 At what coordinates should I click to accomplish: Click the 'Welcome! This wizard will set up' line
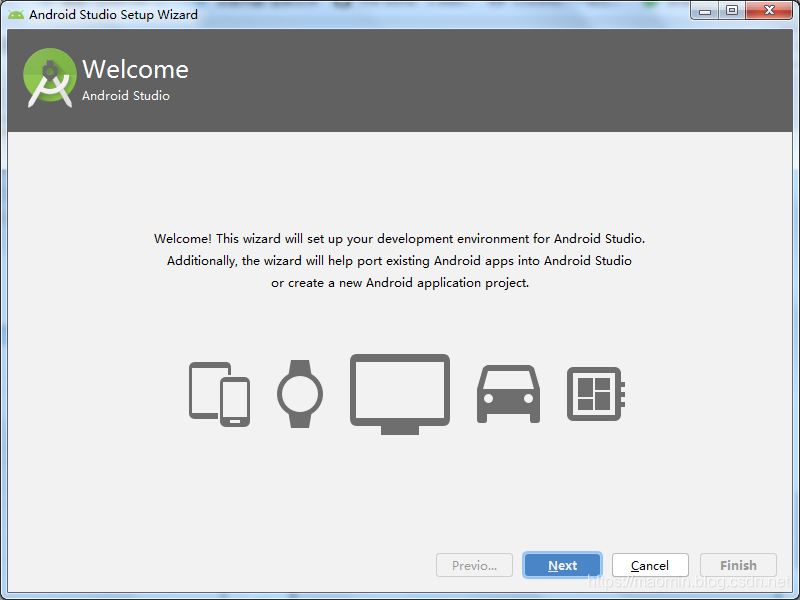399,239
